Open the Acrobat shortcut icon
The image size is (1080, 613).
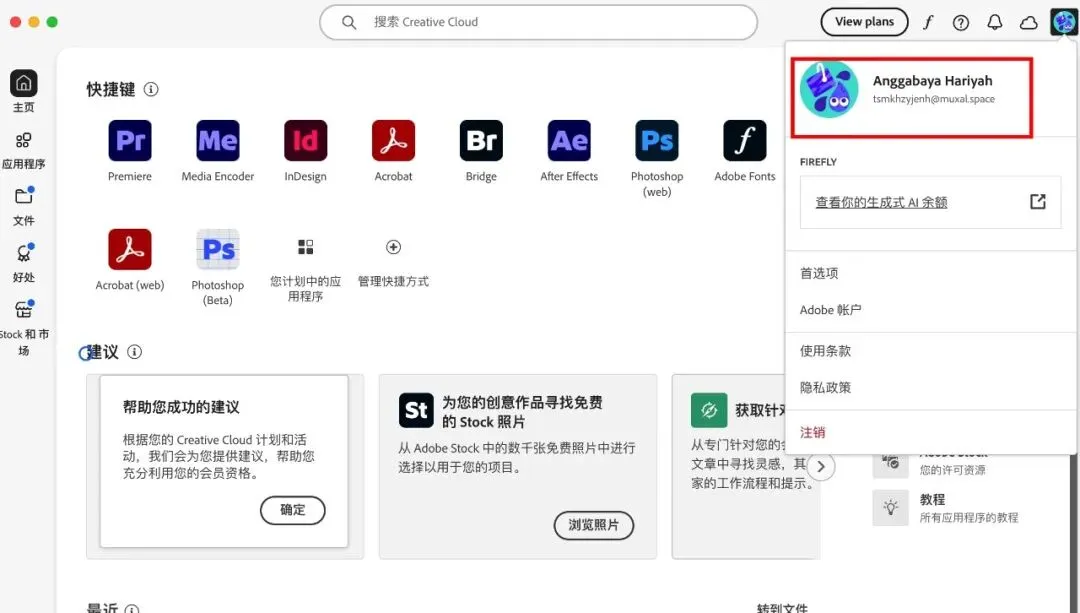coord(393,141)
